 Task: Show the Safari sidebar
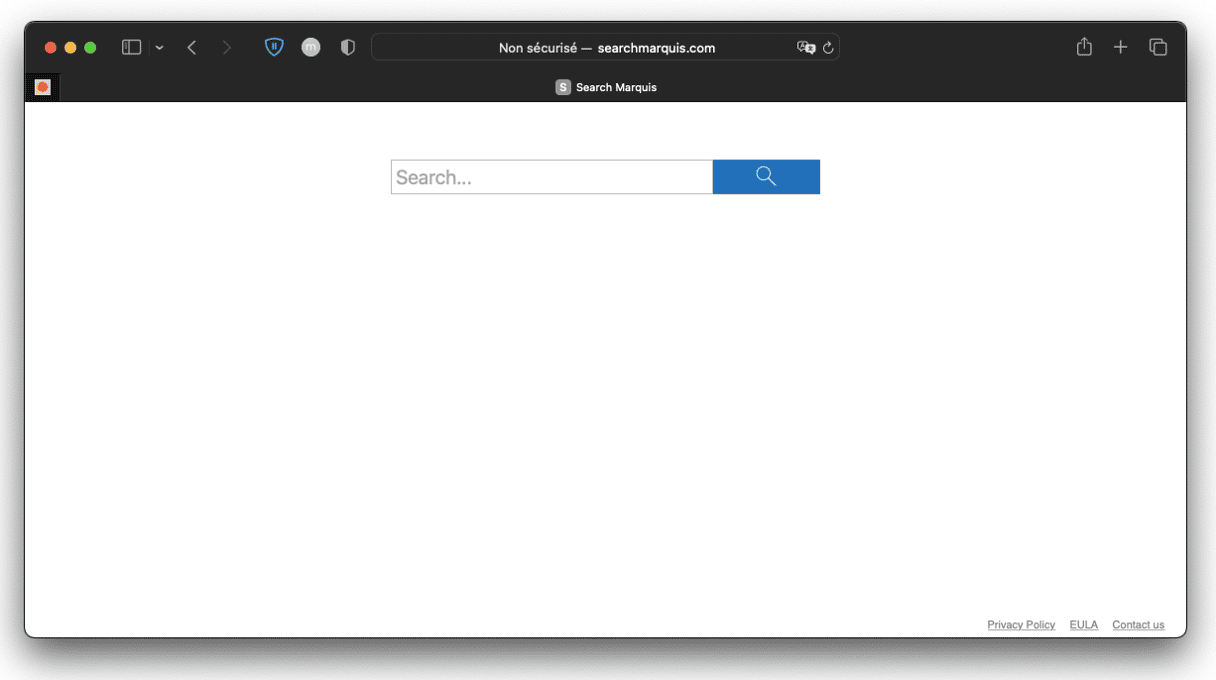click(131, 47)
